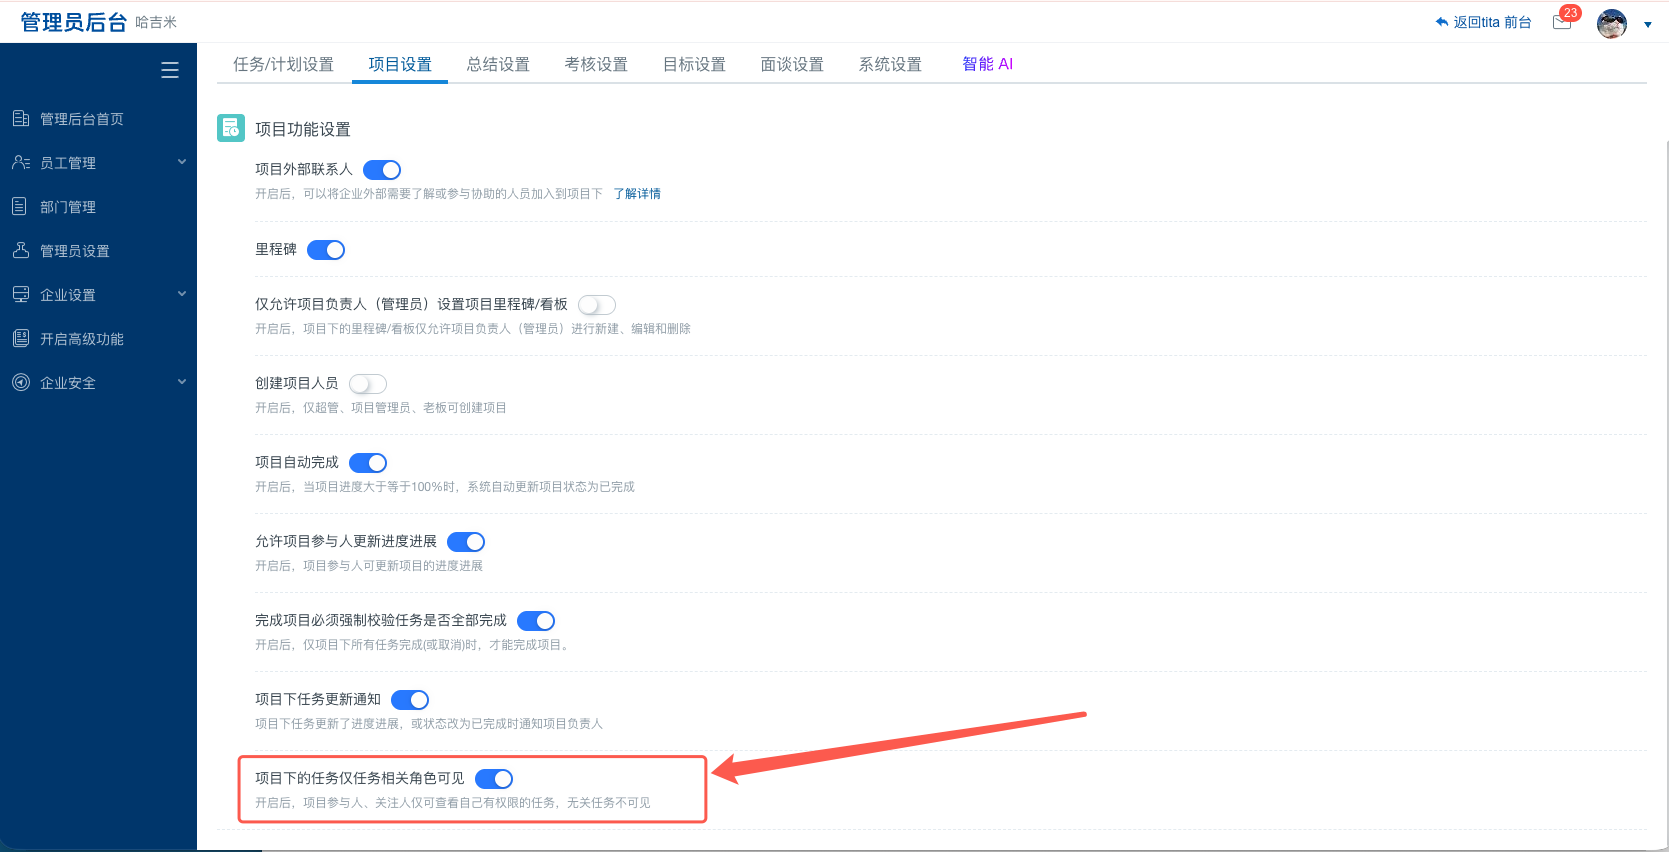Click the 管理后台首页 sidebar icon
Viewport: 1669px width, 852px height.
(x=20, y=119)
